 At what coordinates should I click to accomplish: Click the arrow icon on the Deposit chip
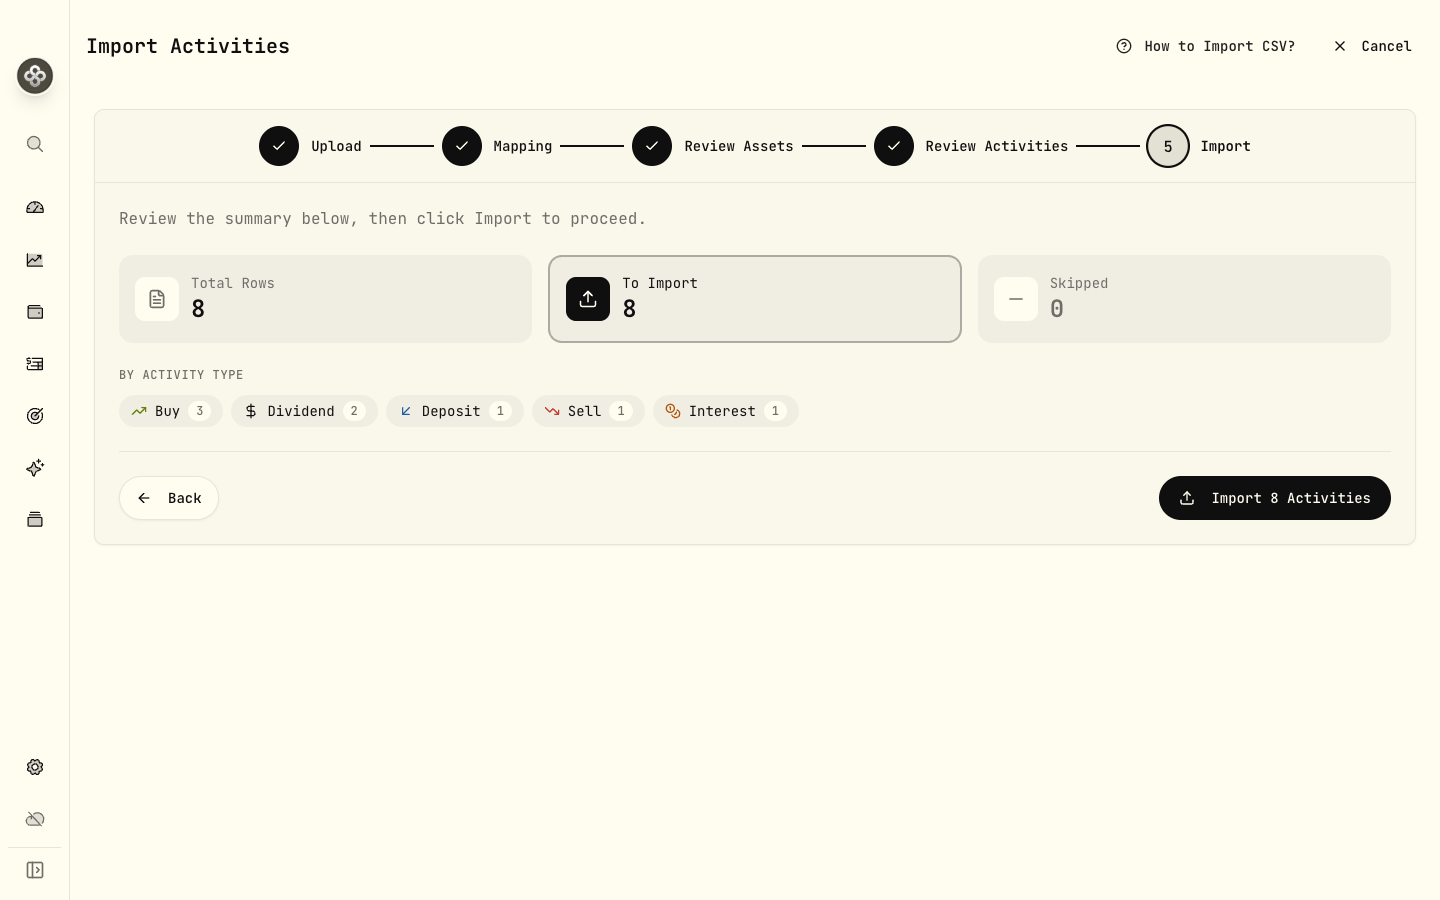pyautogui.click(x=406, y=411)
